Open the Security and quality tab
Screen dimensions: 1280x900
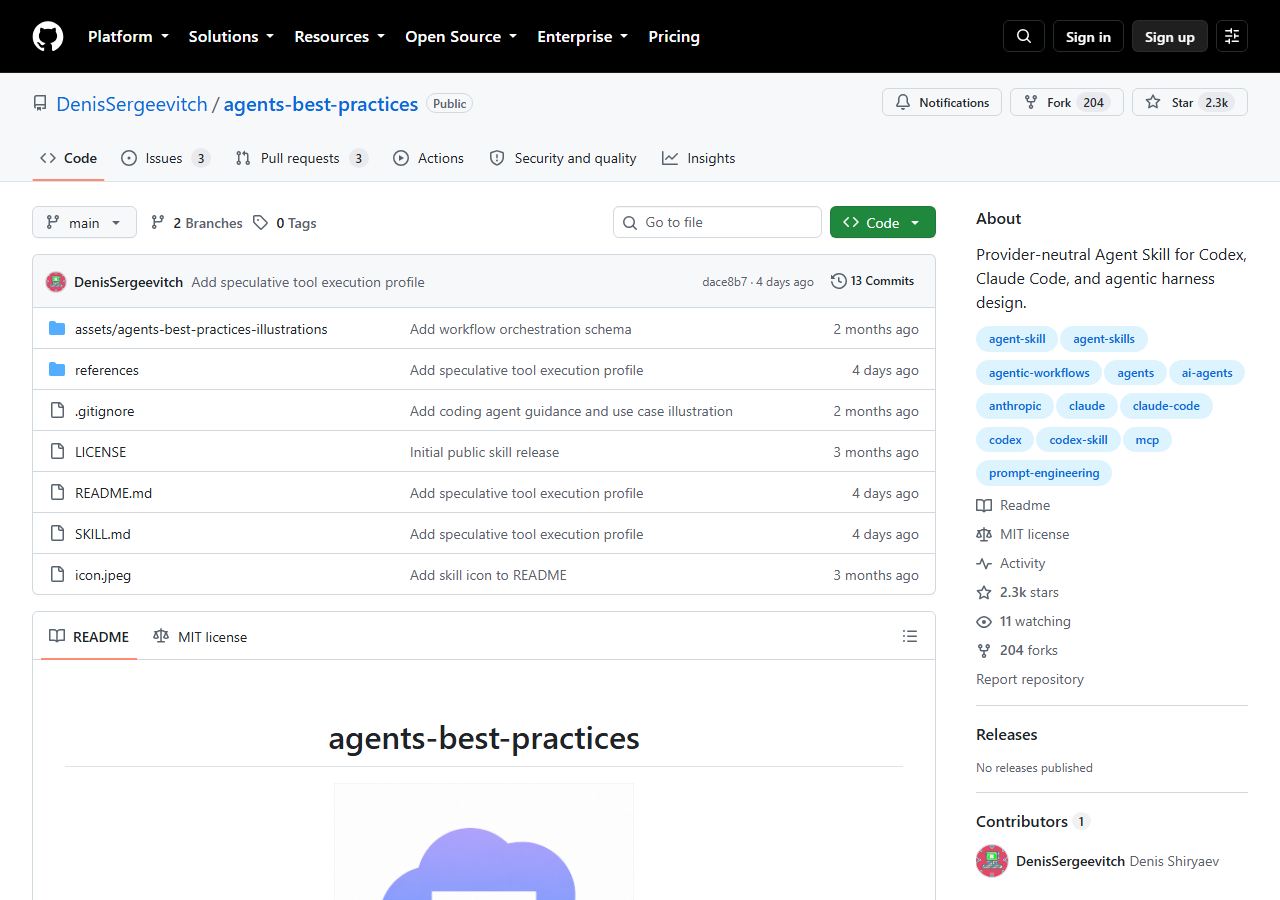[x=563, y=158]
